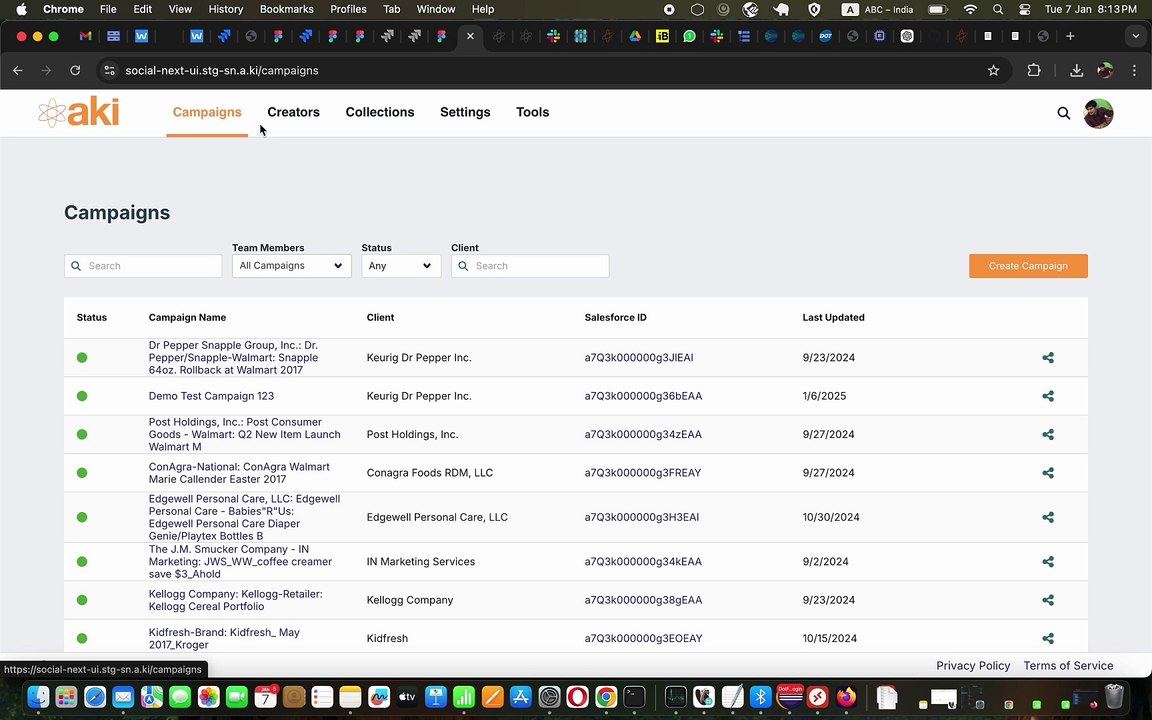Open Chrome Profiles menu
Screen dimensions: 1152x720
coord(348,10)
